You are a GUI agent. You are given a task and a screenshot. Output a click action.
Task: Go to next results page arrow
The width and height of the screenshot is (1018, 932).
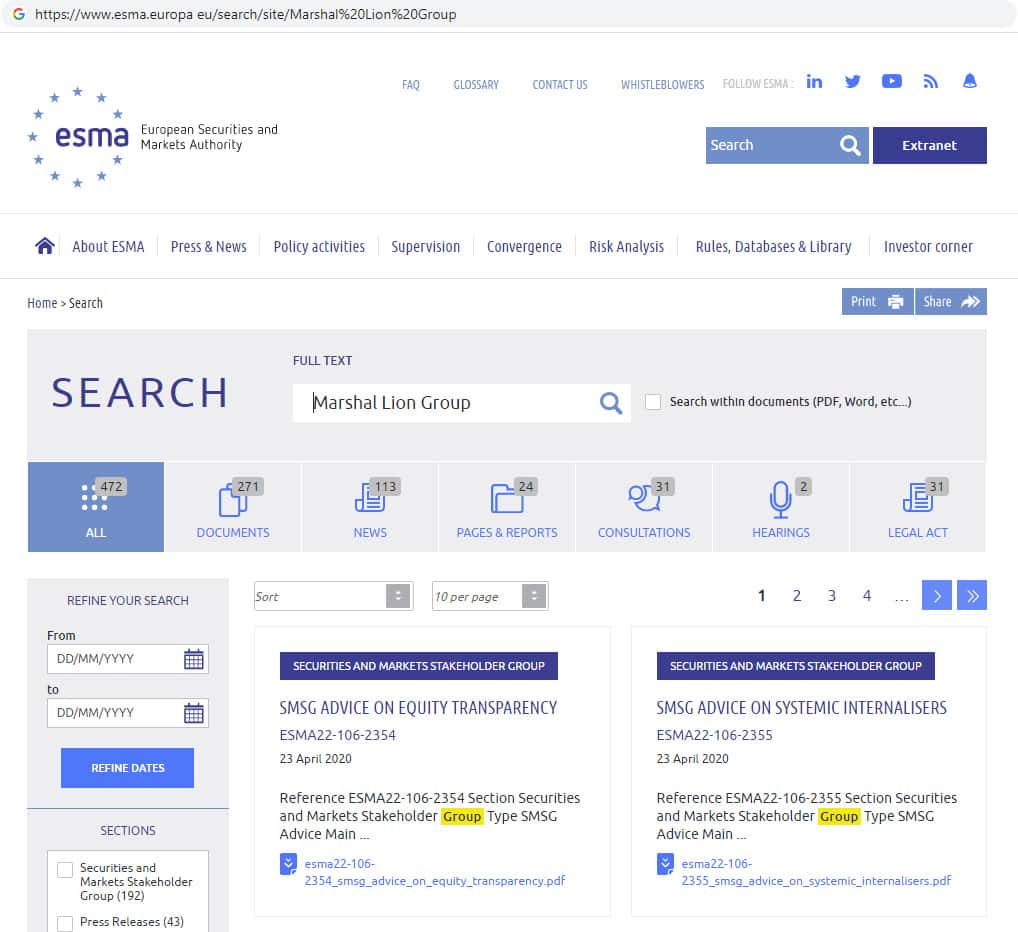click(936, 596)
